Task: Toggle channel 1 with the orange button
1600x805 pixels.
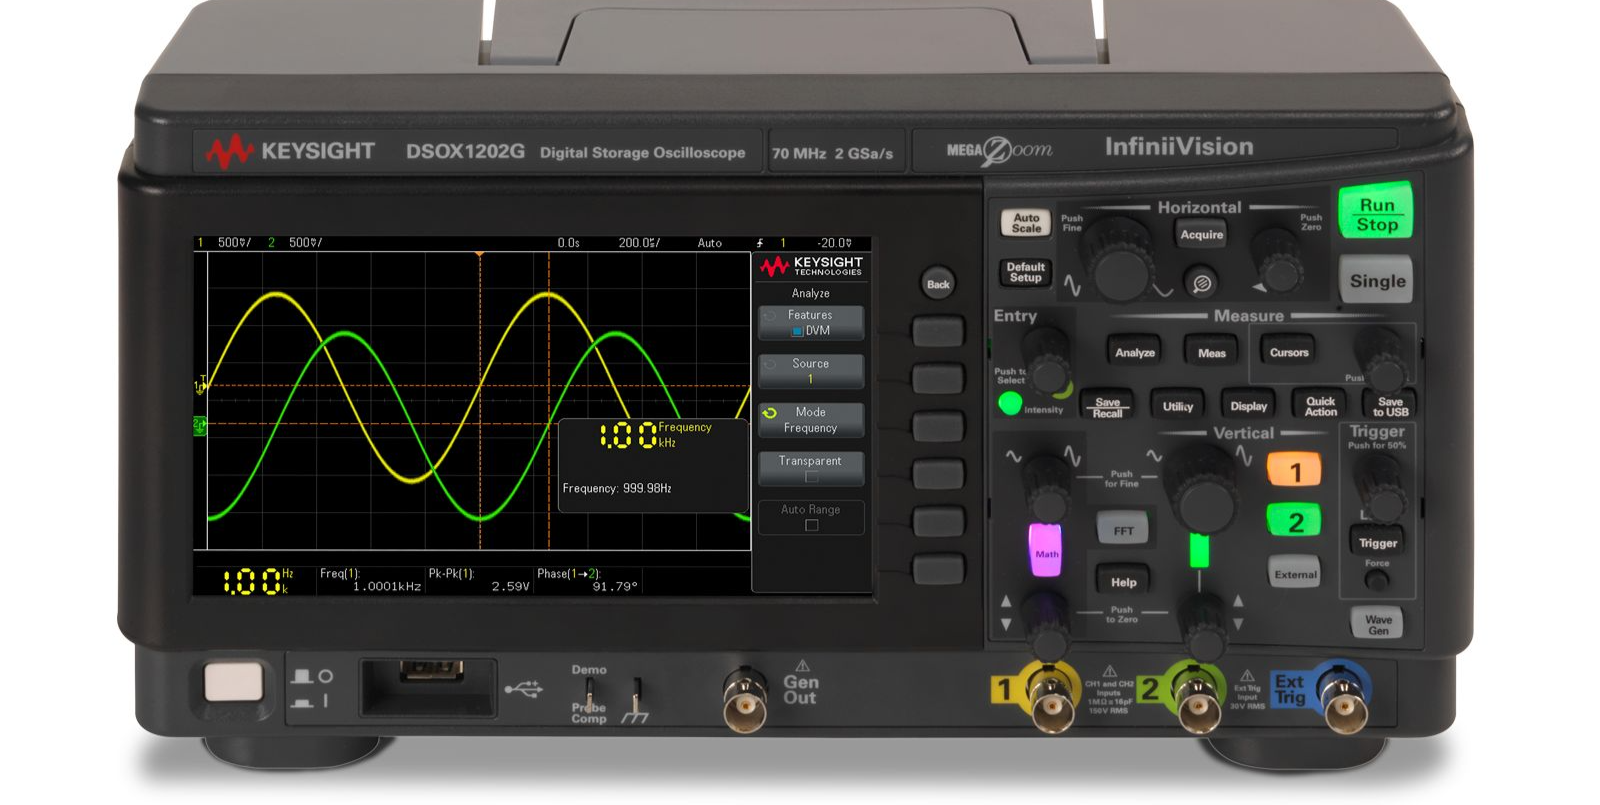Action: [x=1294, y=471]
